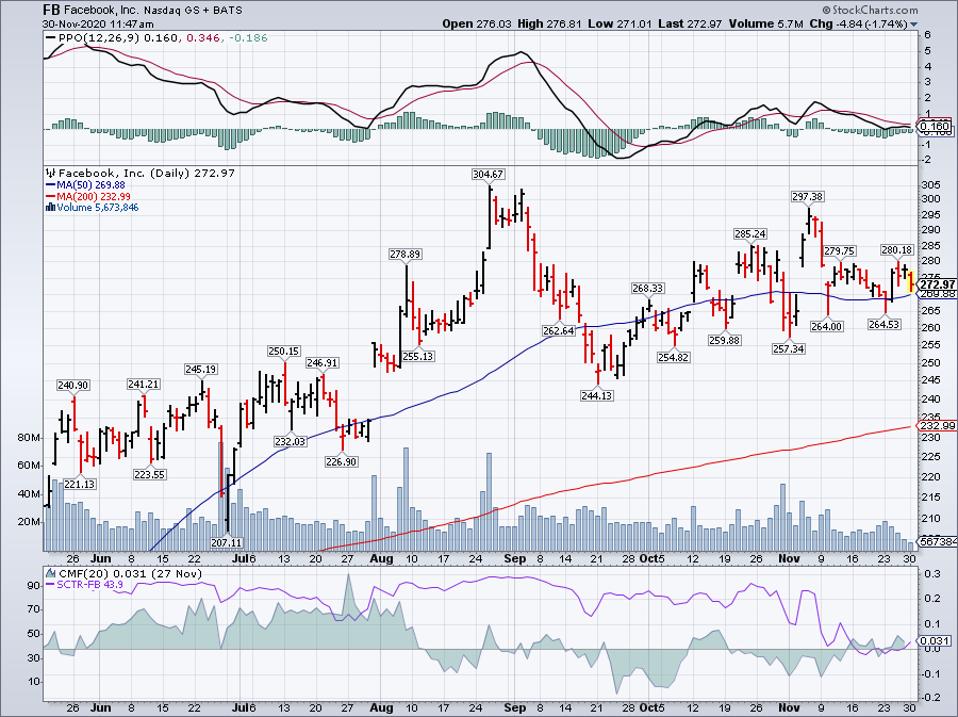Click the 279.75 price label
This screenshot has width=958, height=717.
839,251
